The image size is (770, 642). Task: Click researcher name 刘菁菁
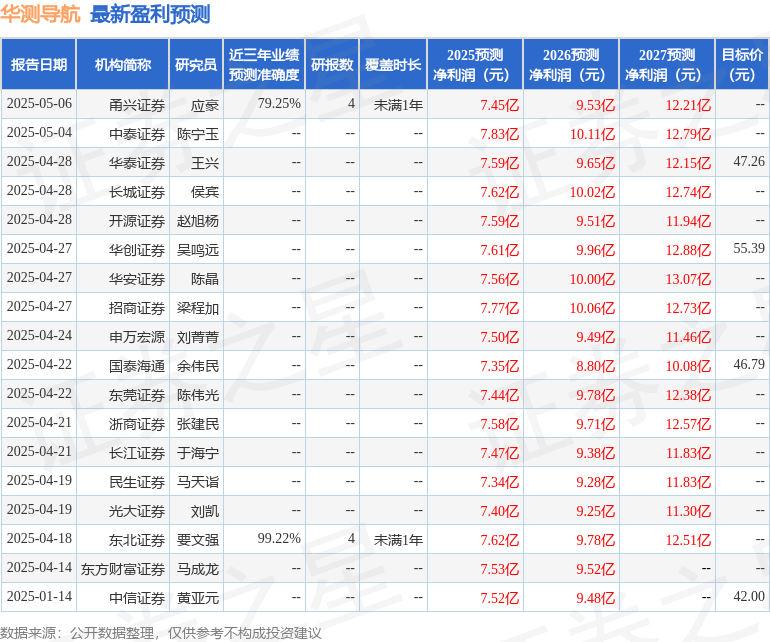pyautogui.click(x=198, y=337)
